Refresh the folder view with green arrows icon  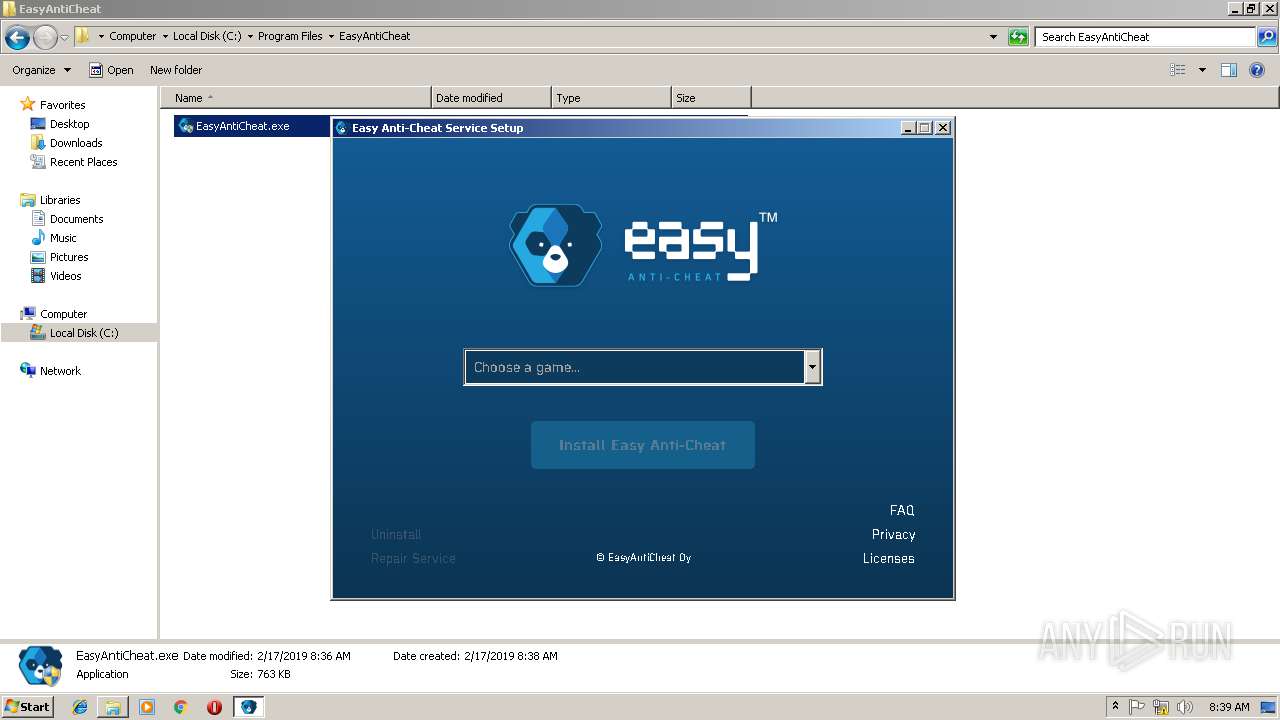point(1018,37)
